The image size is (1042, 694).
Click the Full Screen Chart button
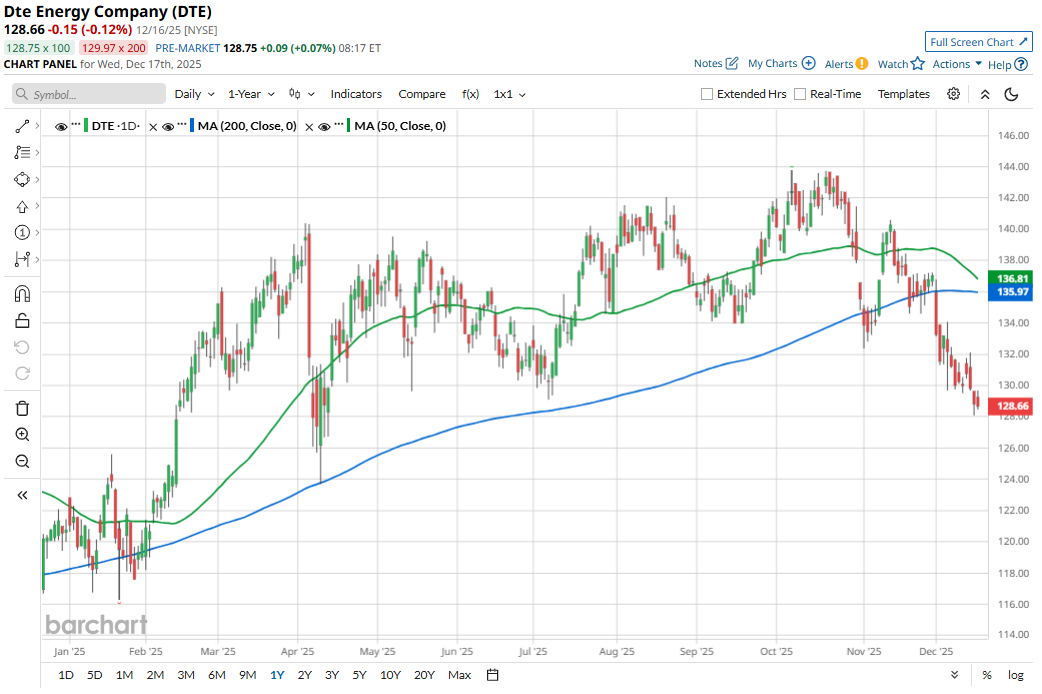(978, 42)
